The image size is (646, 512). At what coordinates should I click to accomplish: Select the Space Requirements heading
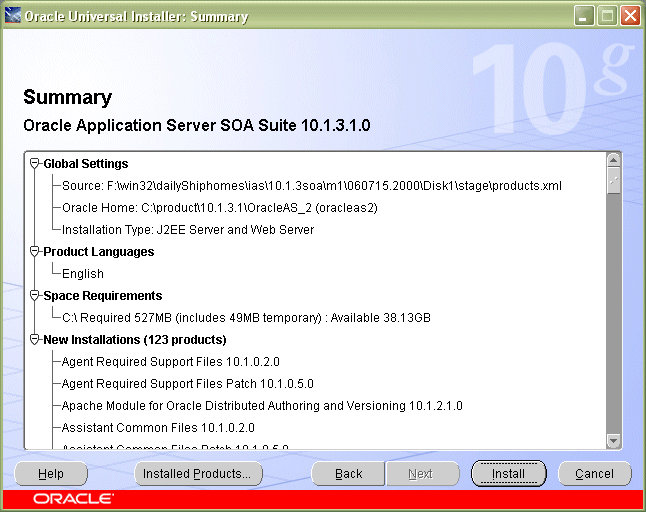(x=103, y=295)
